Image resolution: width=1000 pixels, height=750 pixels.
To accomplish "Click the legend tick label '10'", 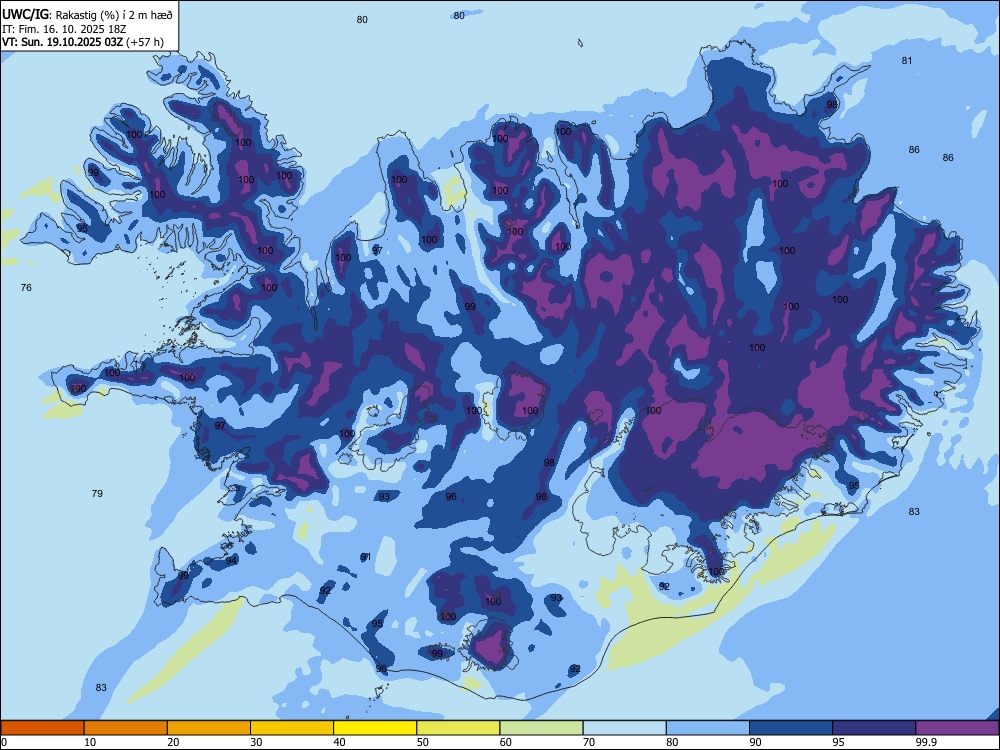I will 90,742.
